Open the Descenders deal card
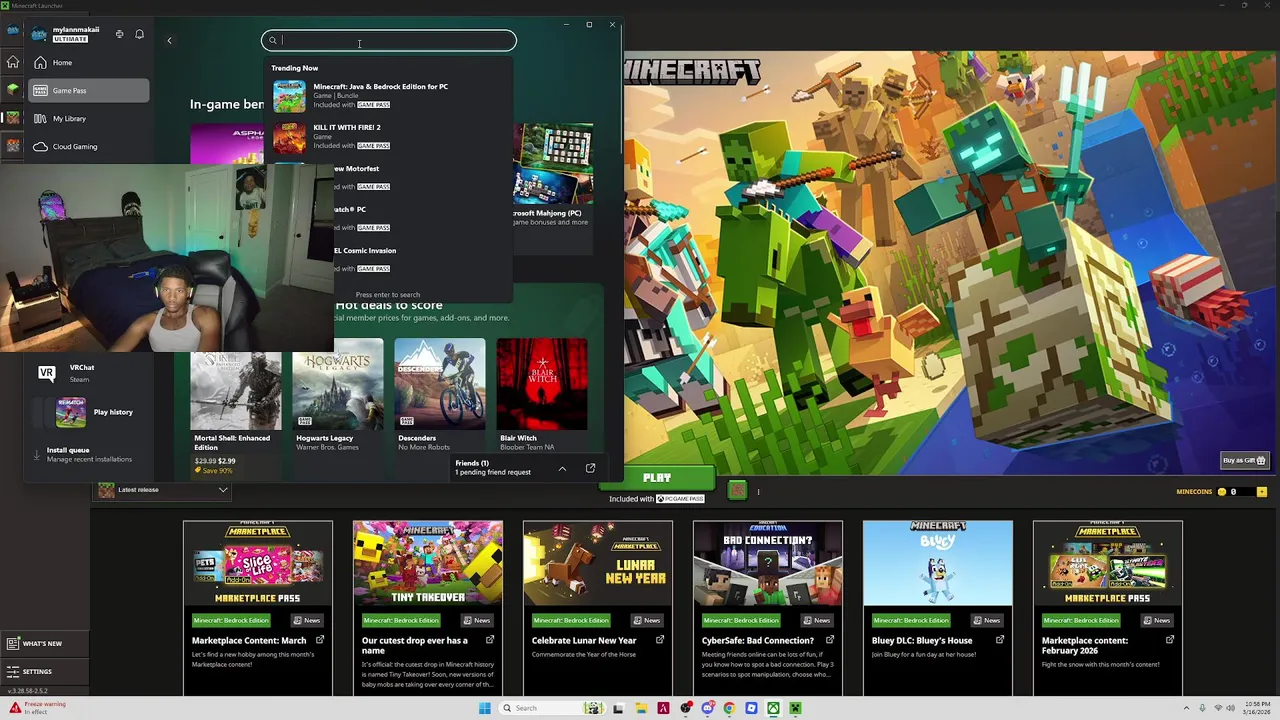1280x720 pixels. [440, 395]
